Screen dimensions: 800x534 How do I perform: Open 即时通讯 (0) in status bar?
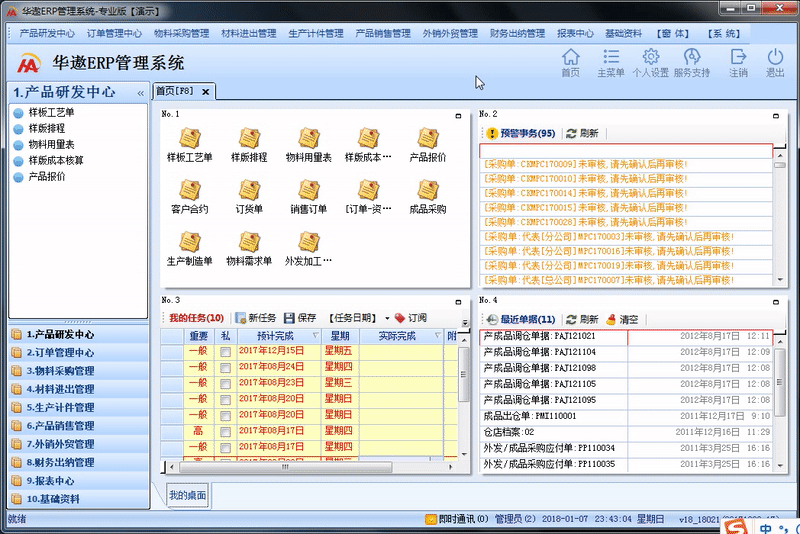457,519
